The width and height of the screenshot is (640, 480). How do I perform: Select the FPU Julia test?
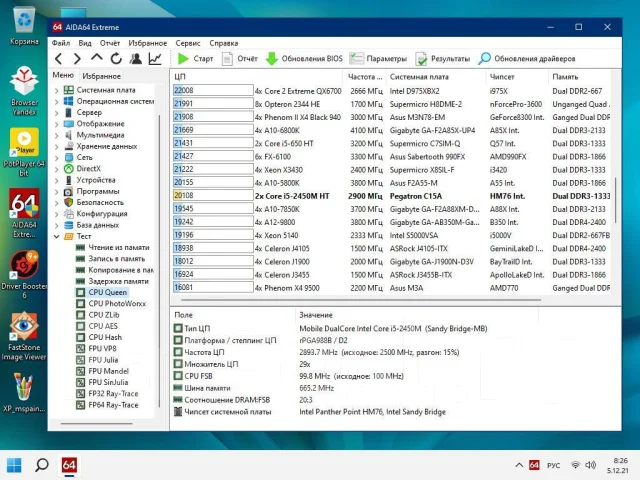[103, 360]
